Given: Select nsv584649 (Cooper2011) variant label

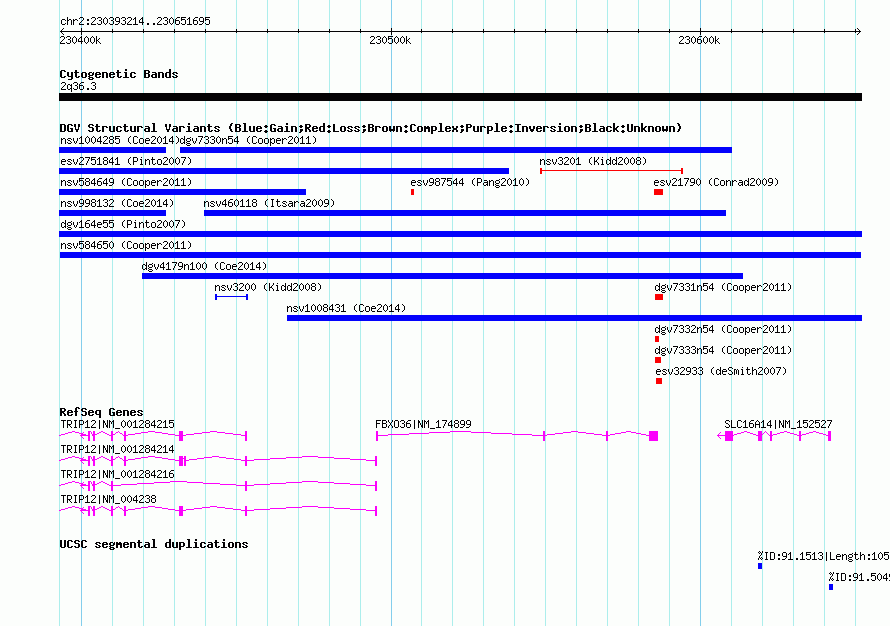Looking at the screenshot, I should click(x=126, y=182).
